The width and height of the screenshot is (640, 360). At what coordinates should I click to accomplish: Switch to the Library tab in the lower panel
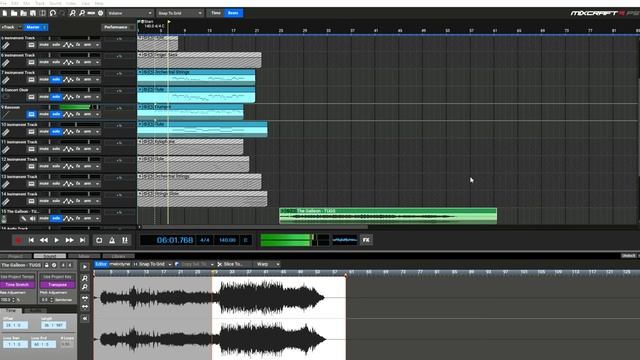[118, 256]
